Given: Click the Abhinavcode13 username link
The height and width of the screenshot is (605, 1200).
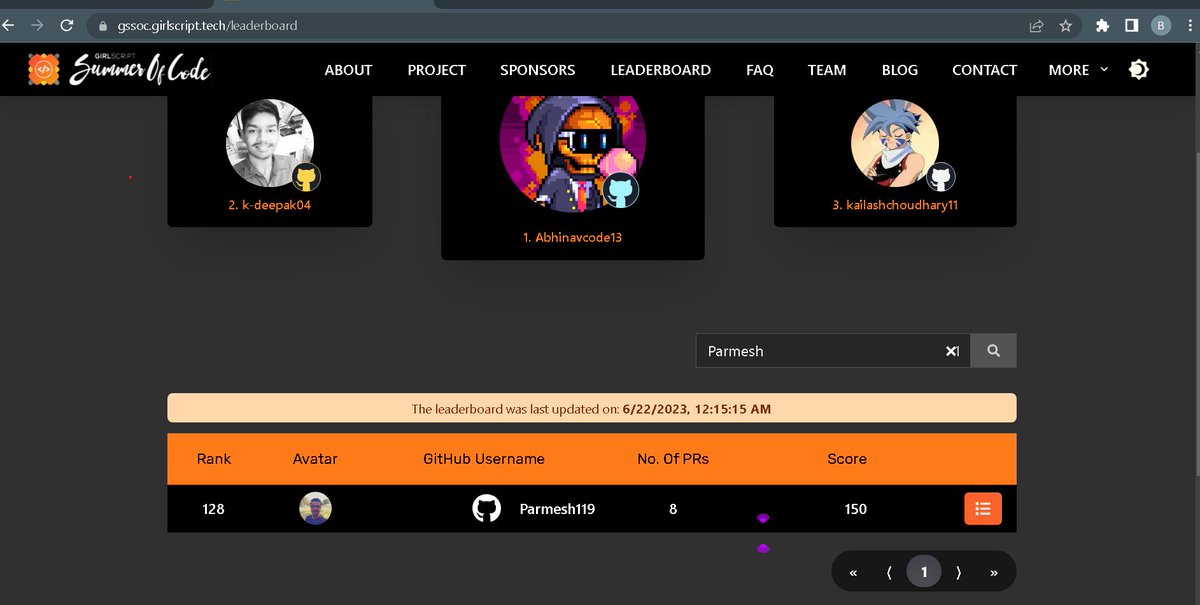Looking at the screenshot, I should tap(573, 238).
